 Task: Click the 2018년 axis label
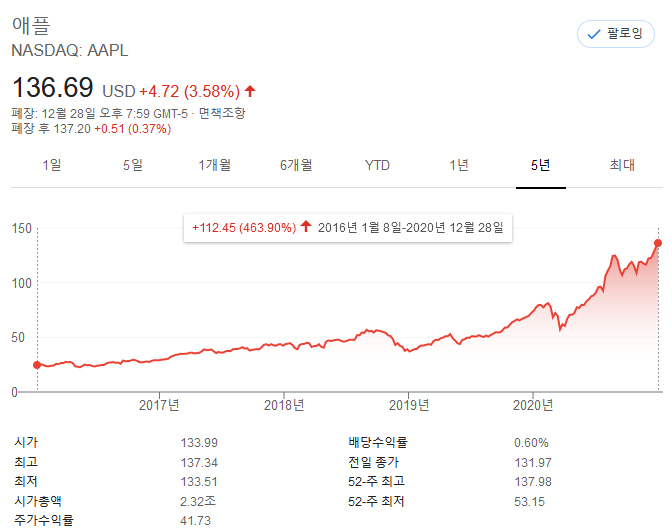(284, 405)
